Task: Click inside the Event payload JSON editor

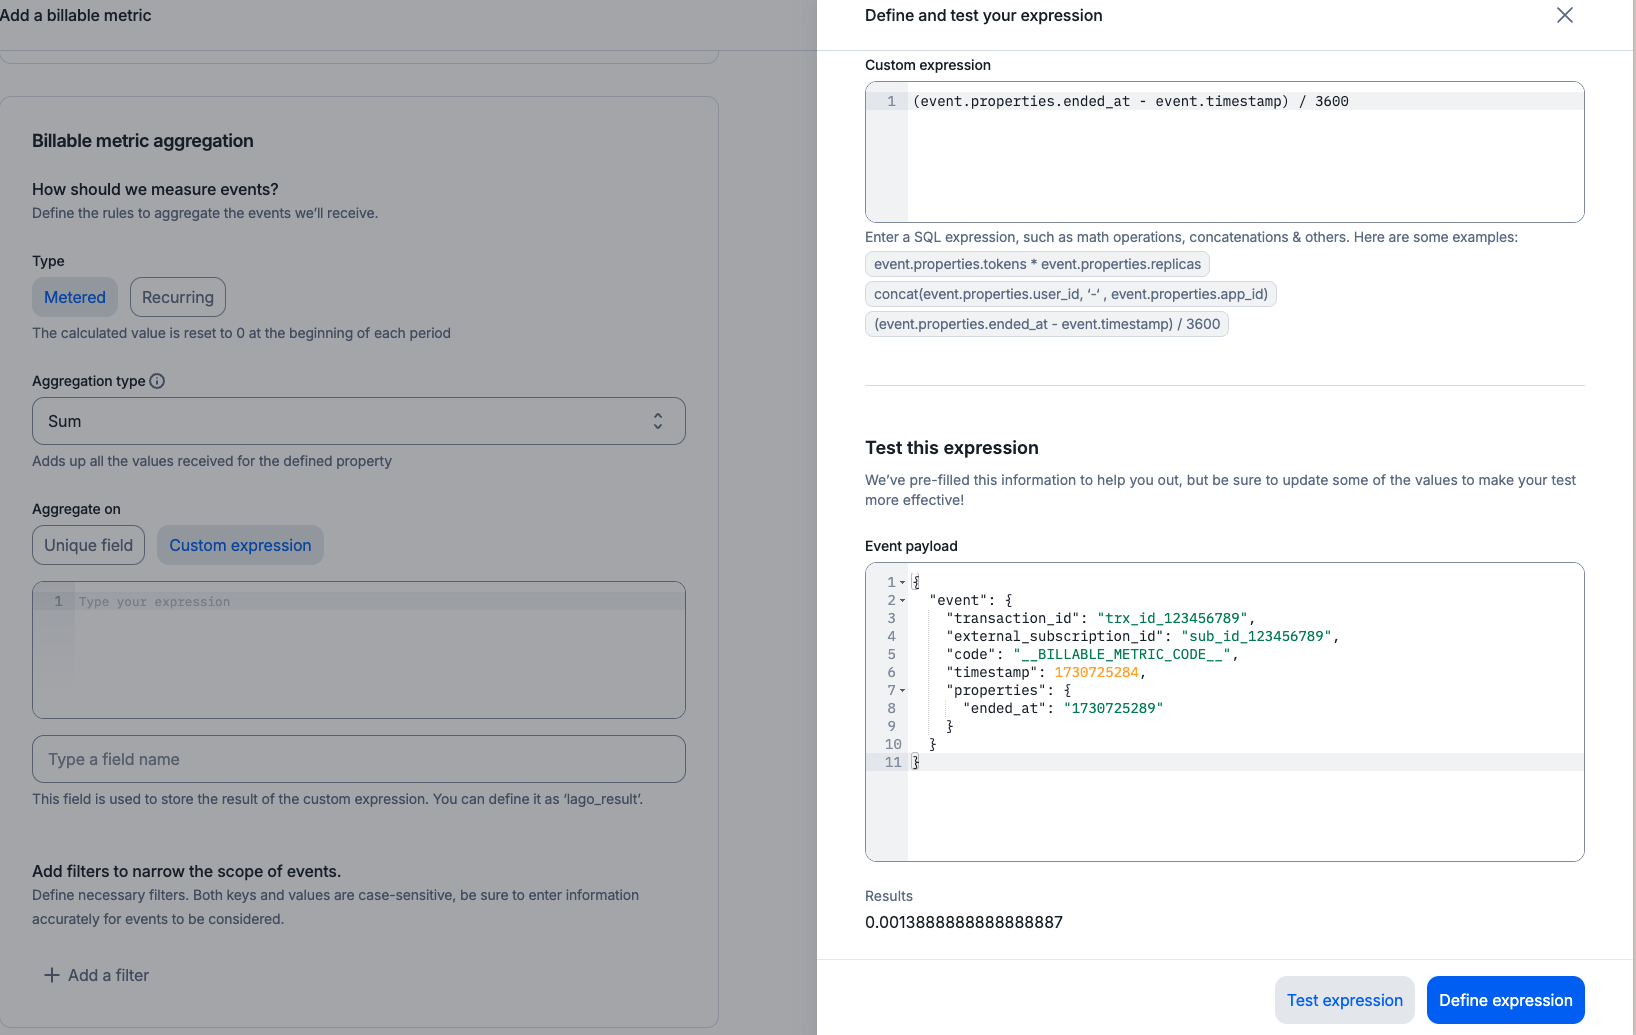Action: (x=1225, y=712)
